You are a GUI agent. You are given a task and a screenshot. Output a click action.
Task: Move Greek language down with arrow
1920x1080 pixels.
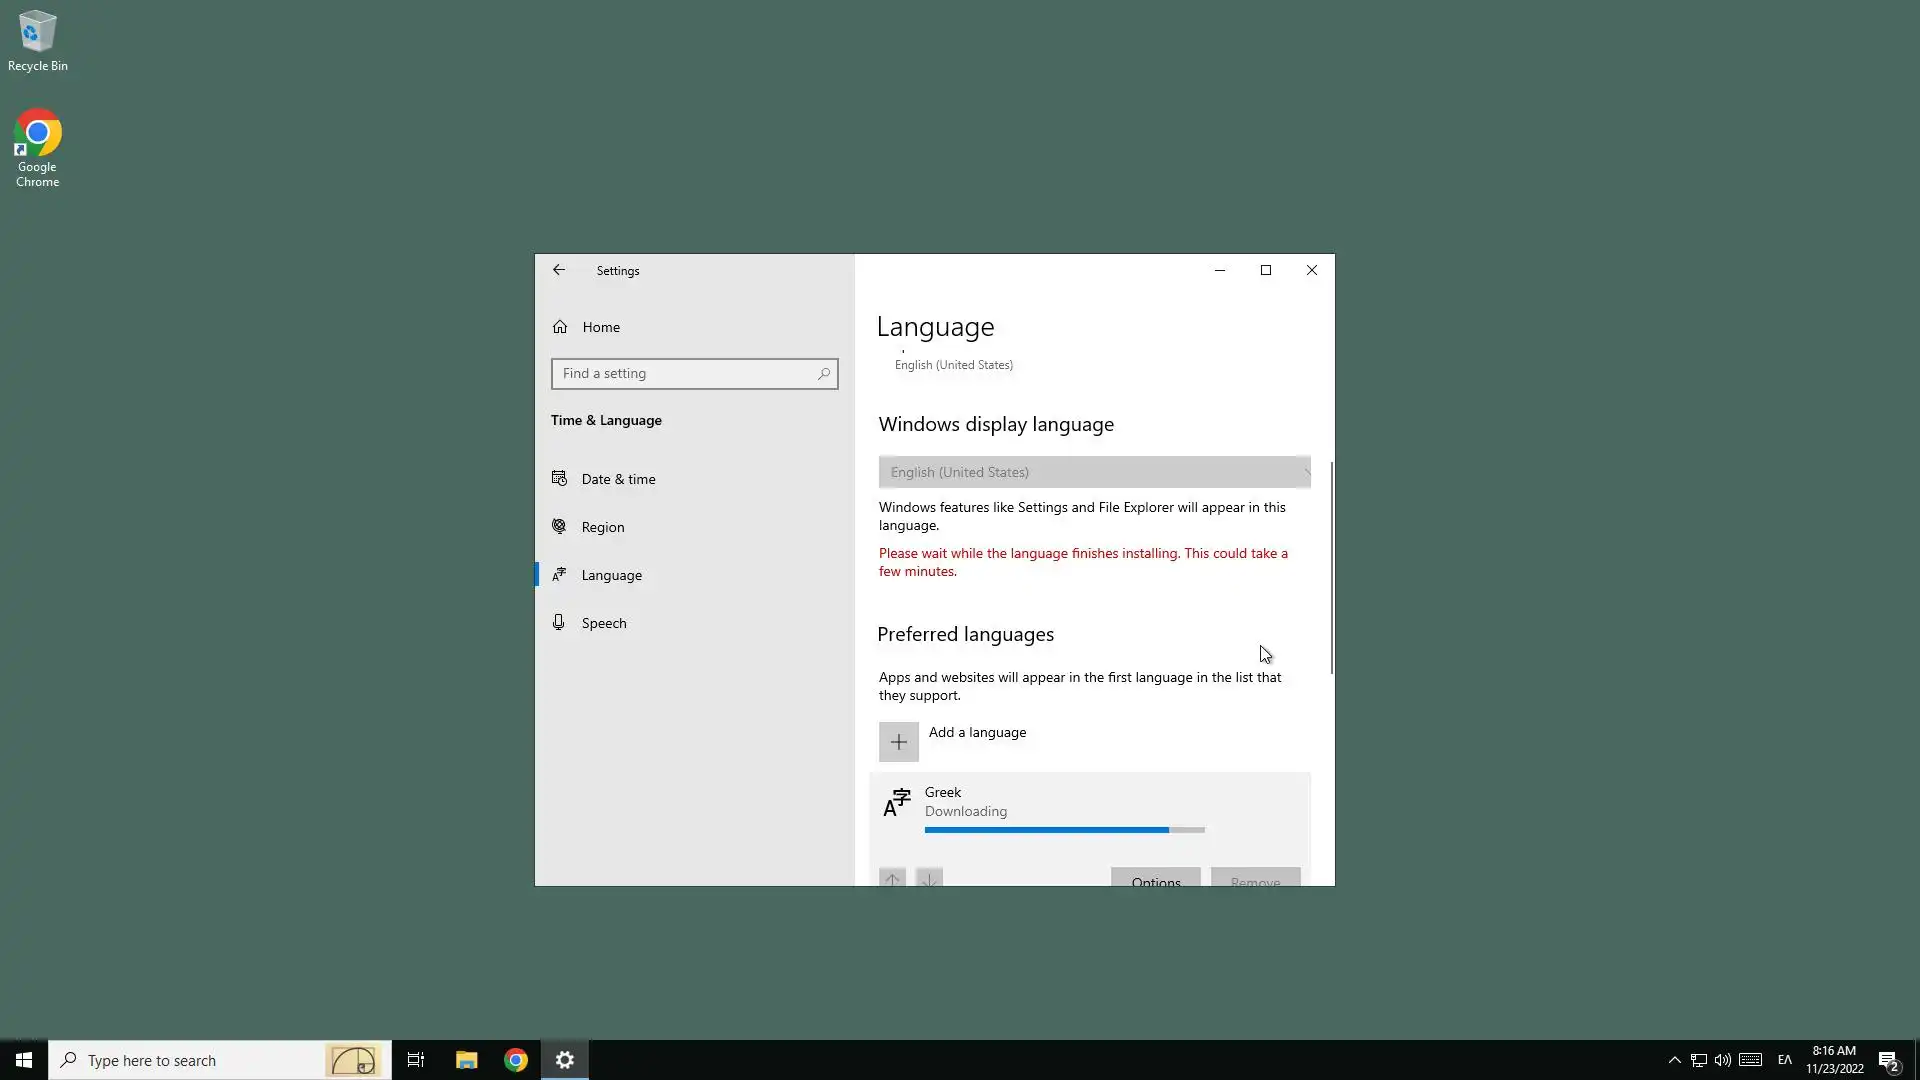[x=929, y=879]
